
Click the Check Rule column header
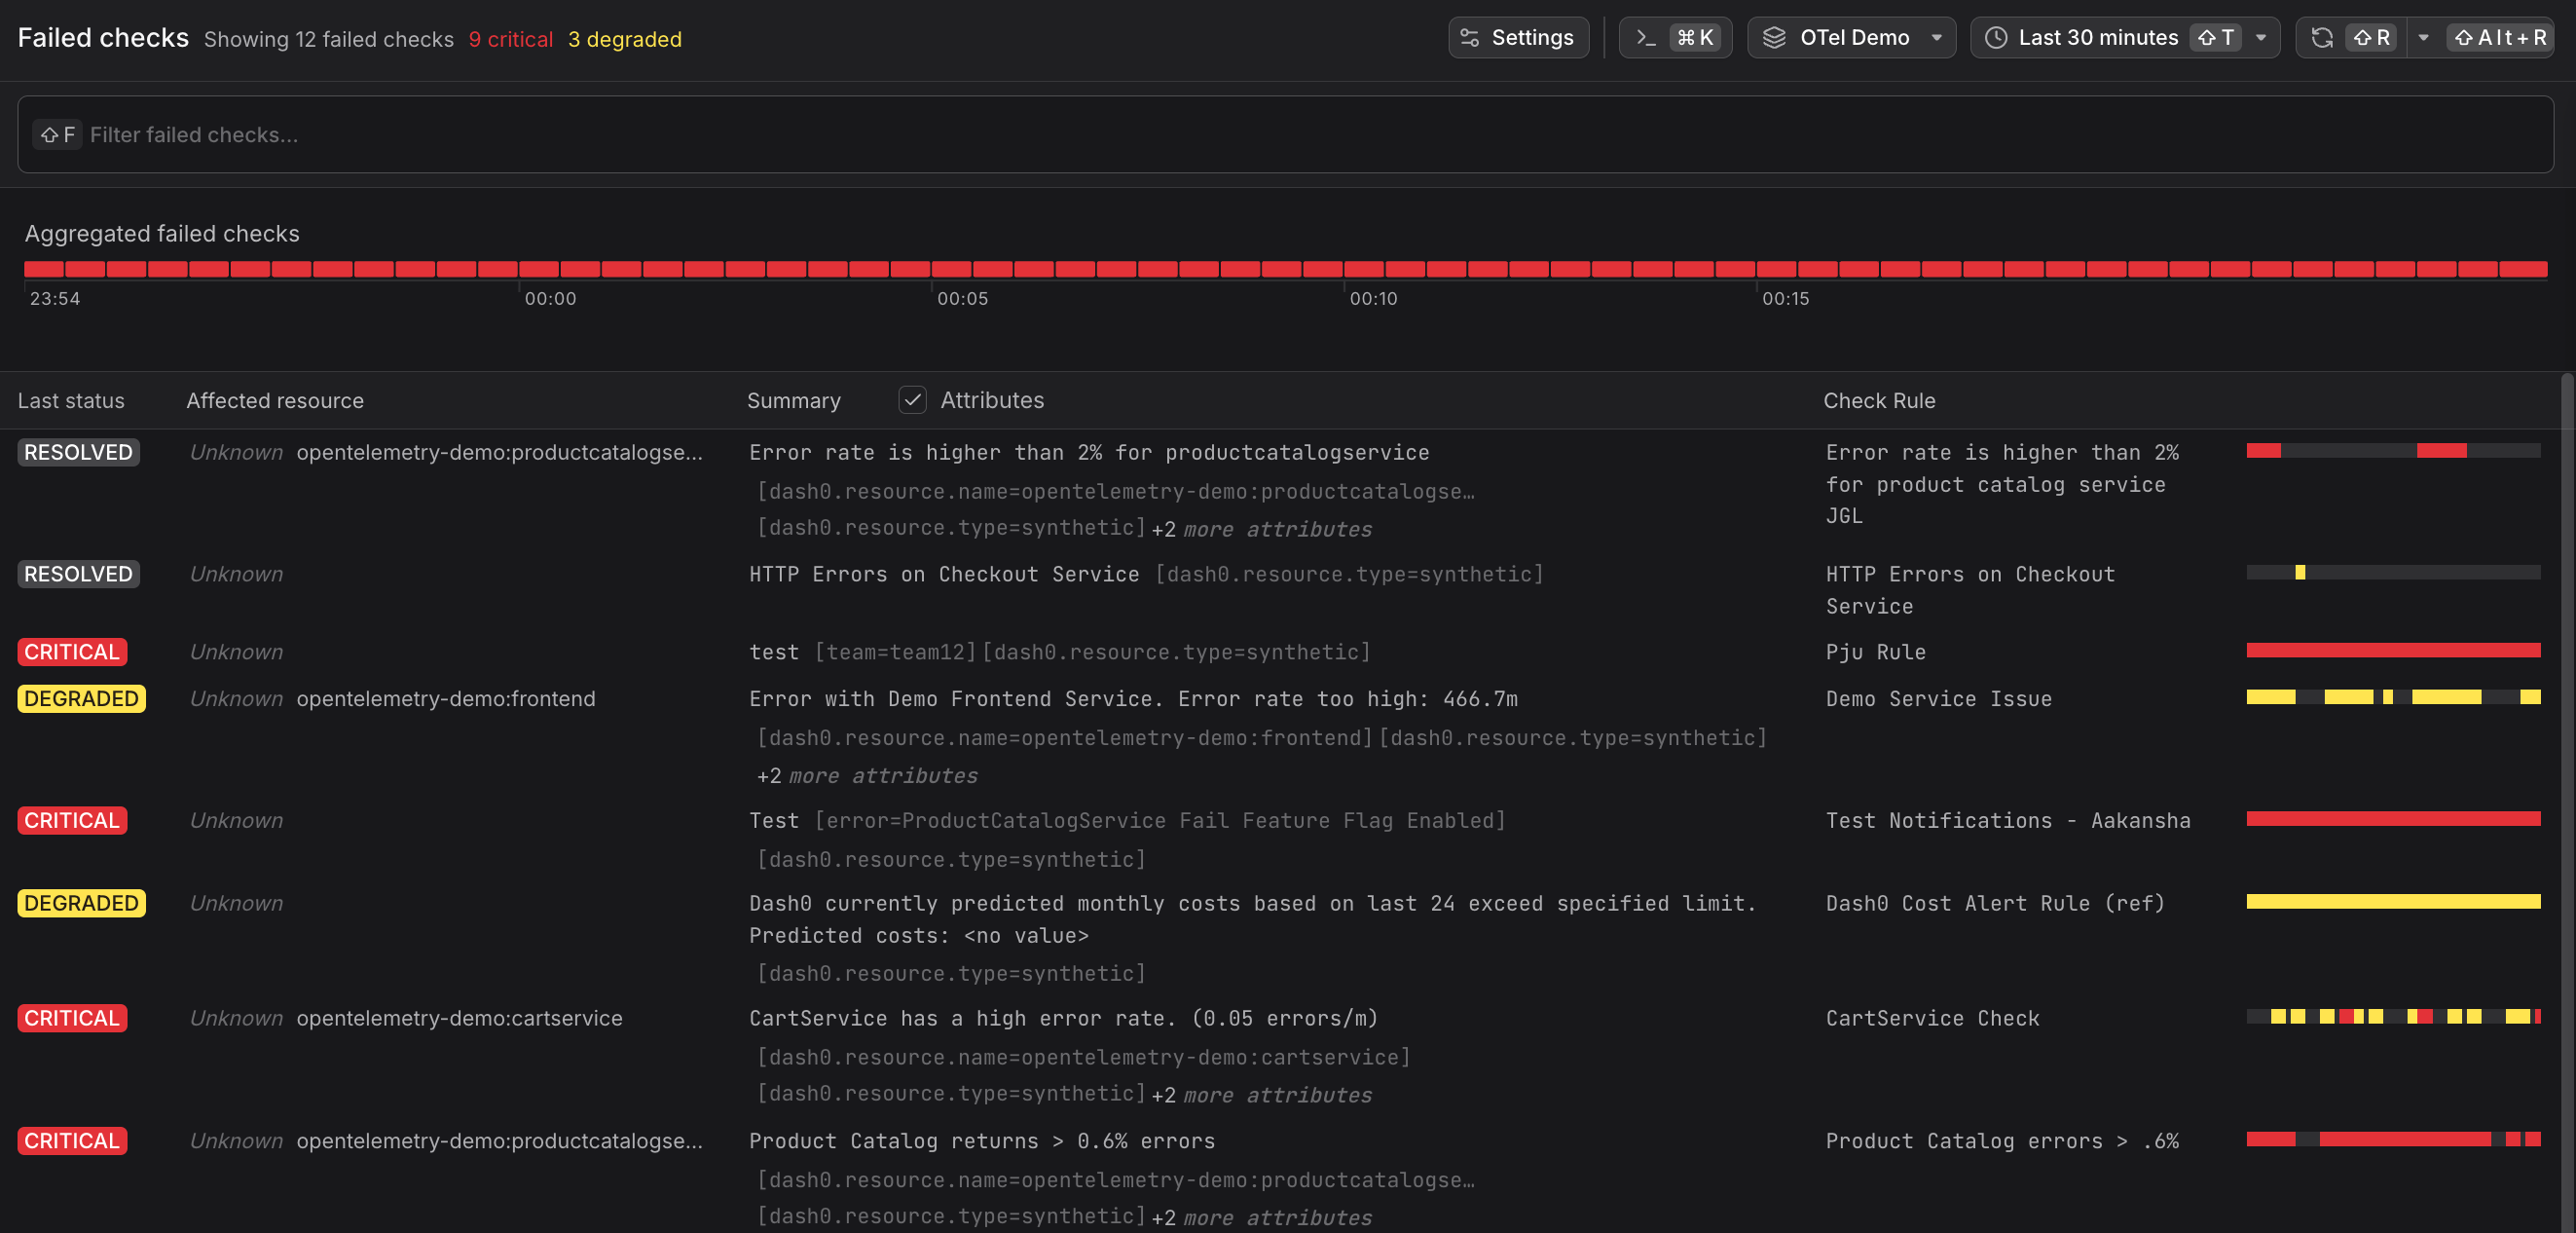click(1879, 401)
